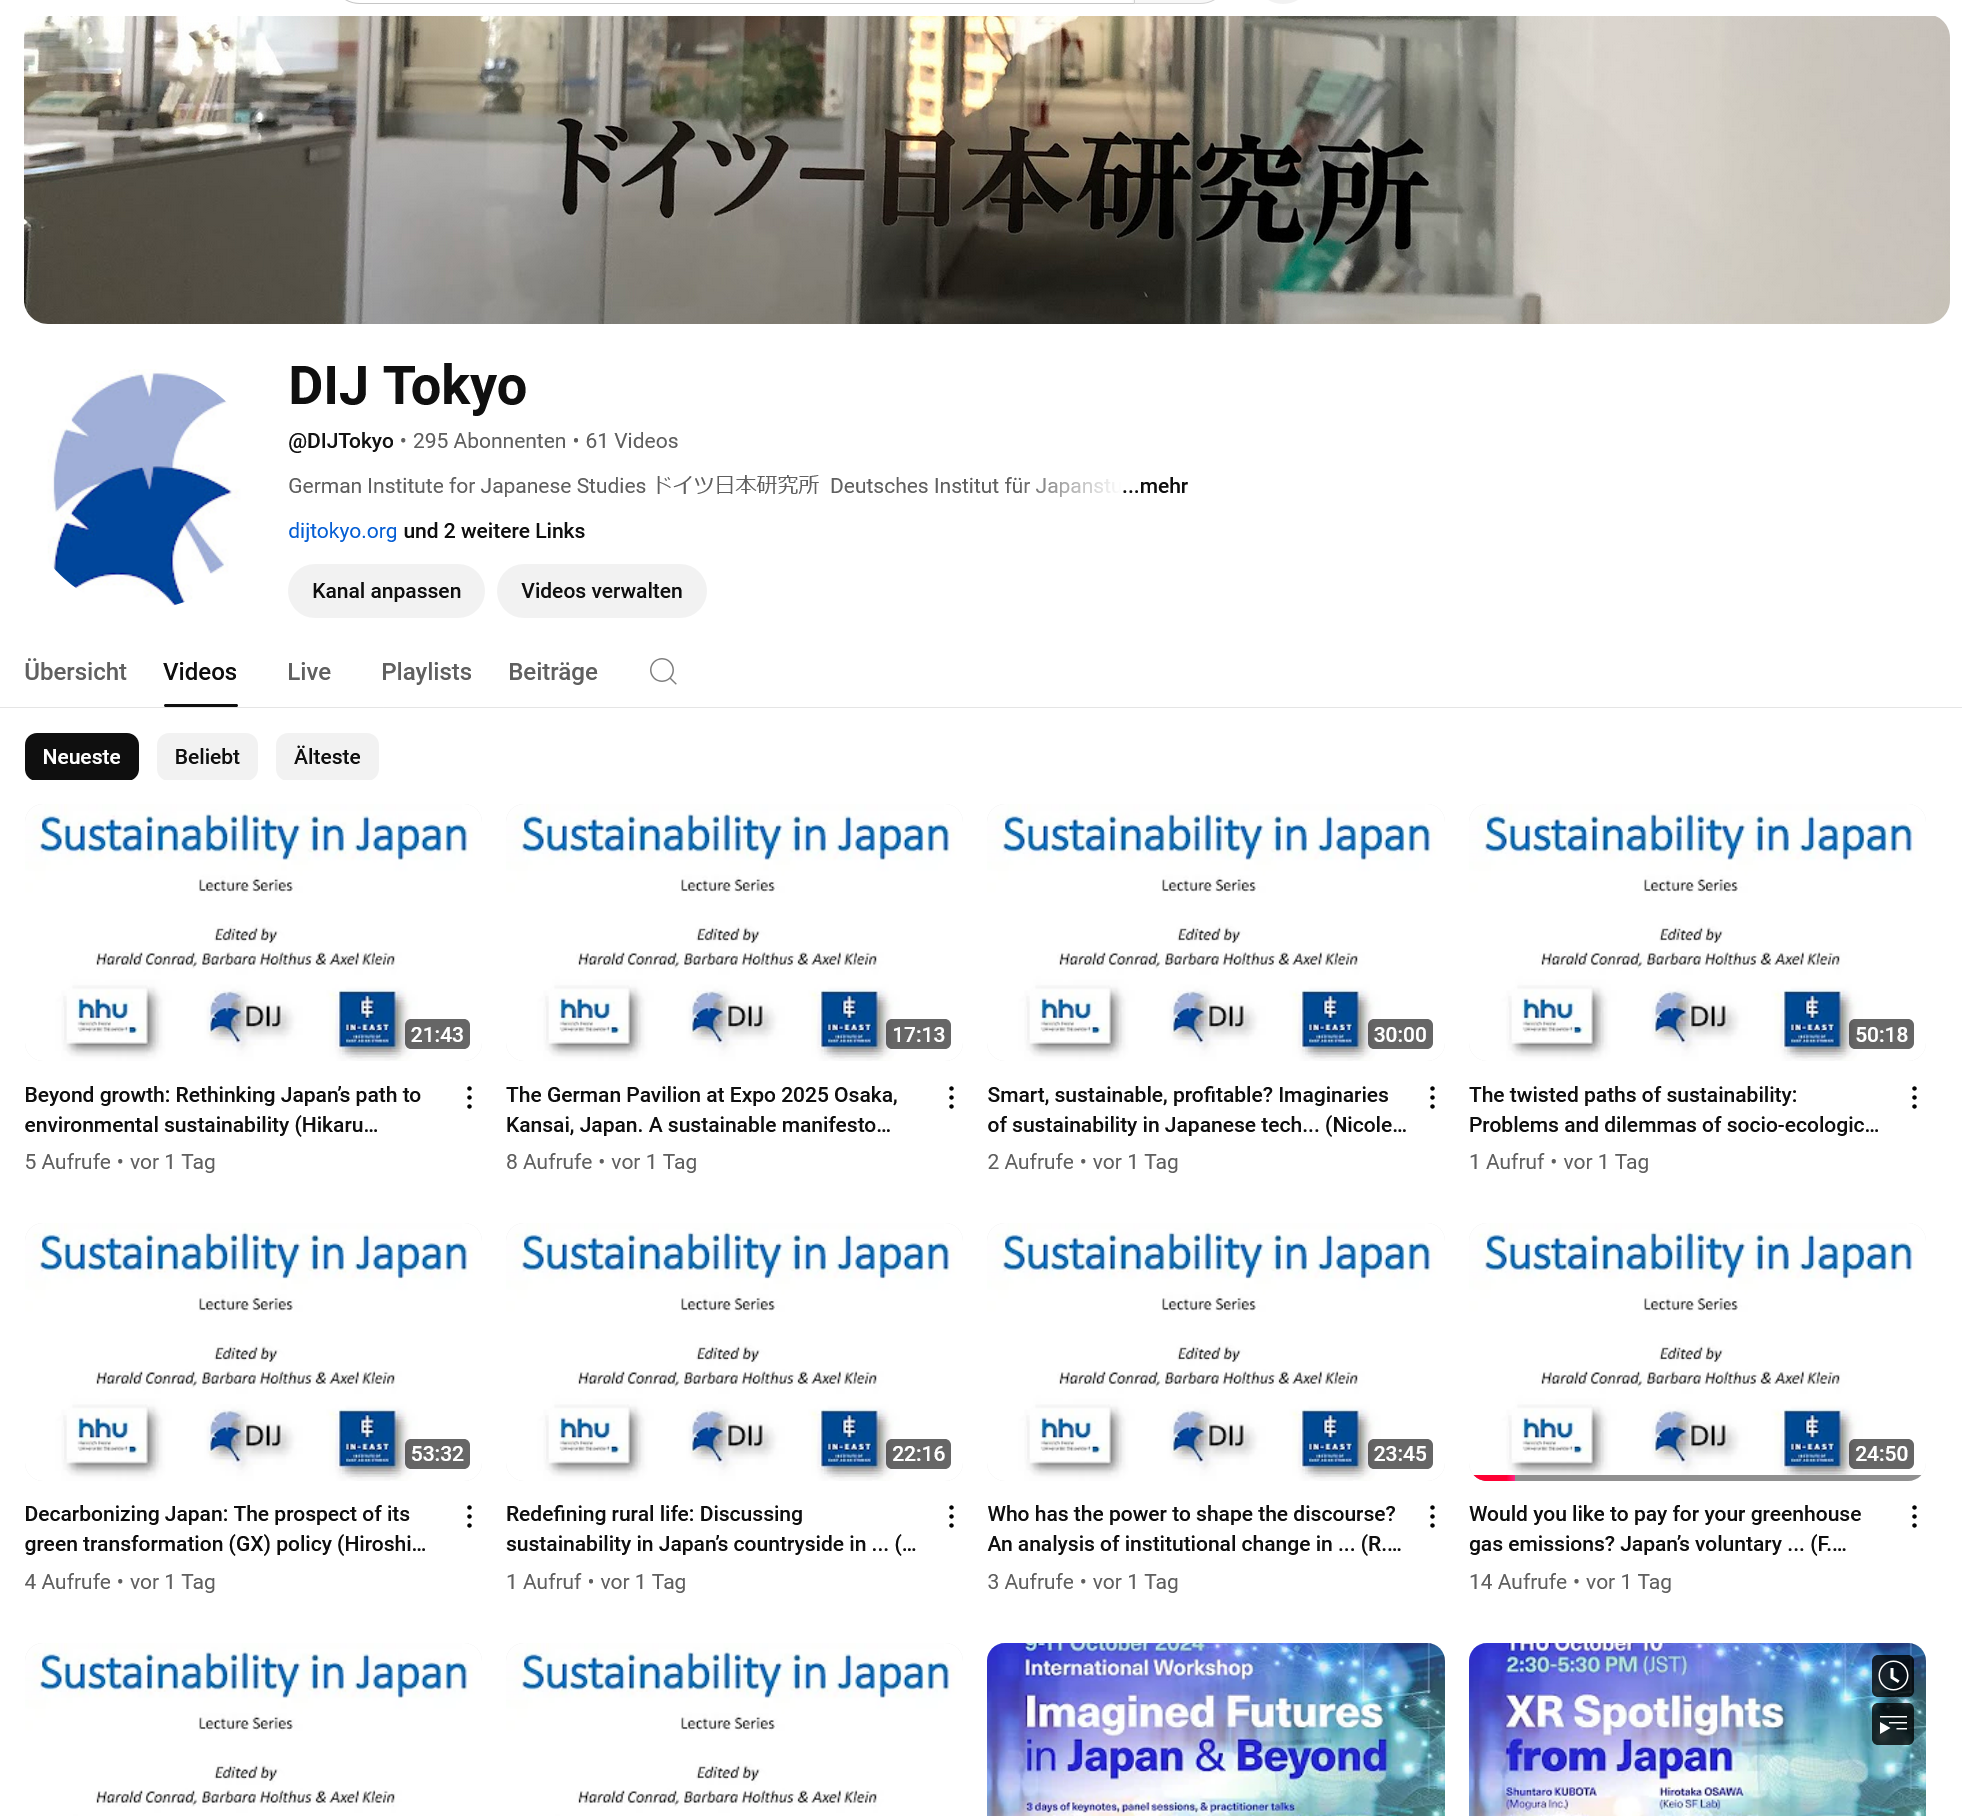The height and width of the screenshot is (1816, 1962).
Task: Click the 30:00 video thumbnail
Action: coord(1216,931)
